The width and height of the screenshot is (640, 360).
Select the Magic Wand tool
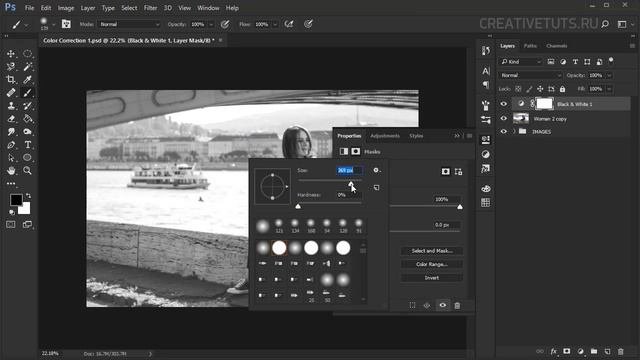[27, 67]
